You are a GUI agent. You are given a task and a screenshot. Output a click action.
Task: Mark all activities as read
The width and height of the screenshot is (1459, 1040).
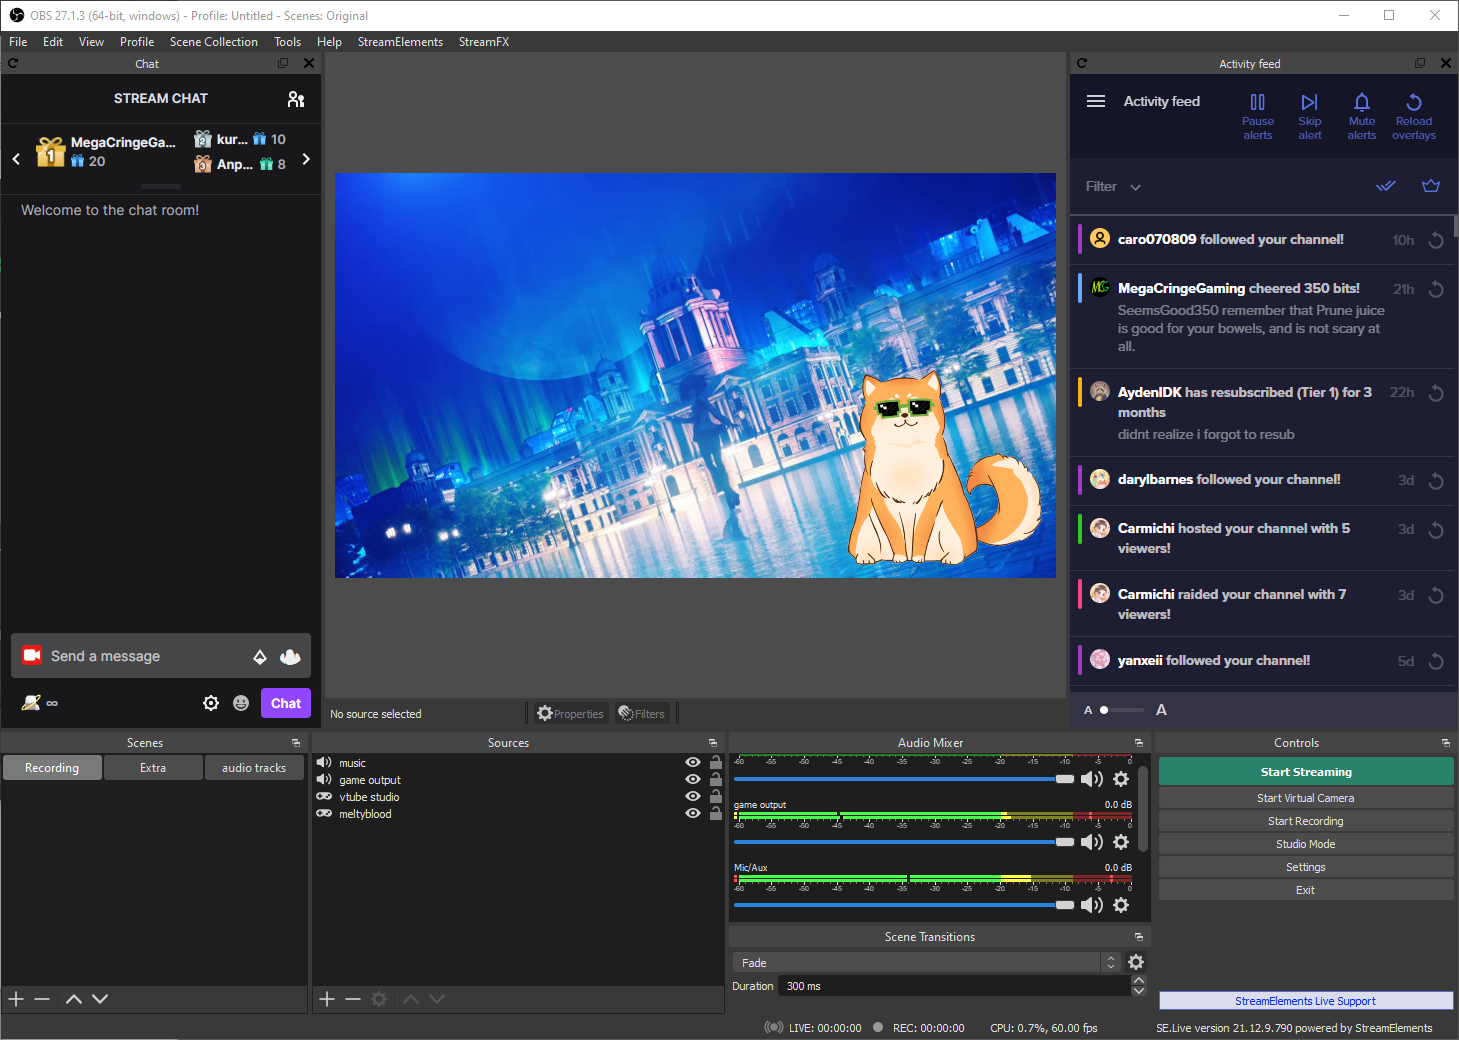point(1386,186)
